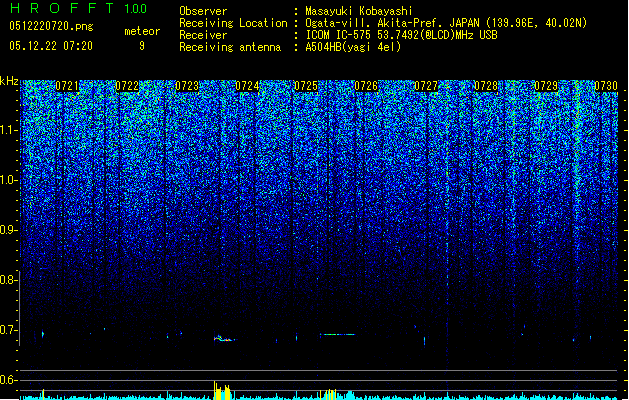Screen dimensions: 629x400
Task: Click the 0.6 frequency axis label
Action: click(x=9, y=380)
